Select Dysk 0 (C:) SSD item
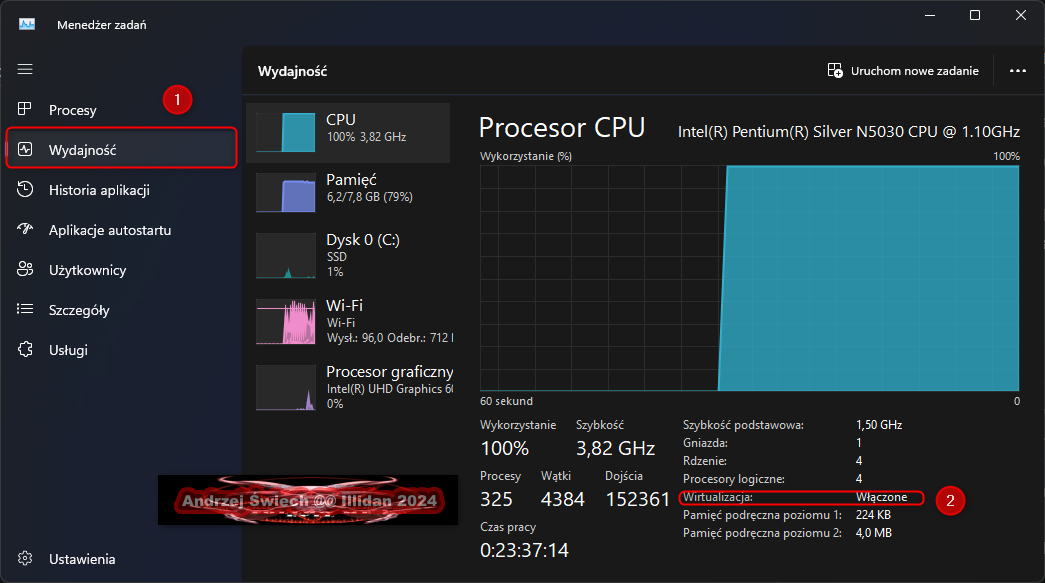This screenshot has width=1045, height=583. point(349,255)
